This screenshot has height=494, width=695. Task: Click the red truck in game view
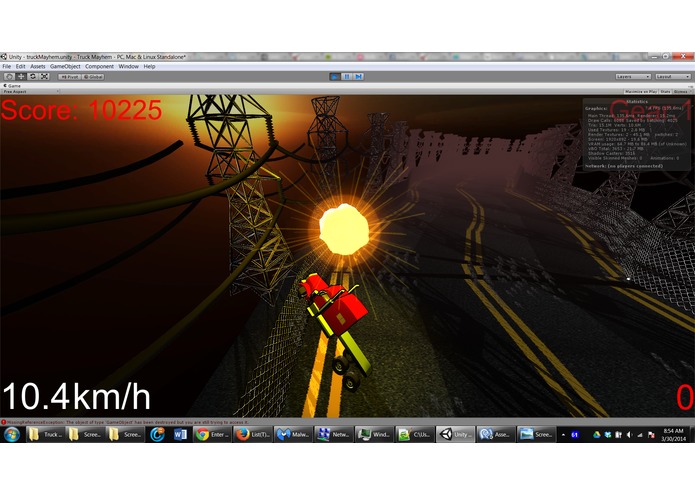337,331
